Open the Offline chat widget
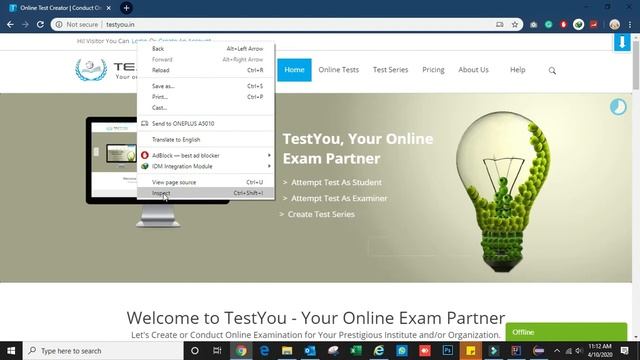Screen dimensions: 640x360 [x=566, y=332]
